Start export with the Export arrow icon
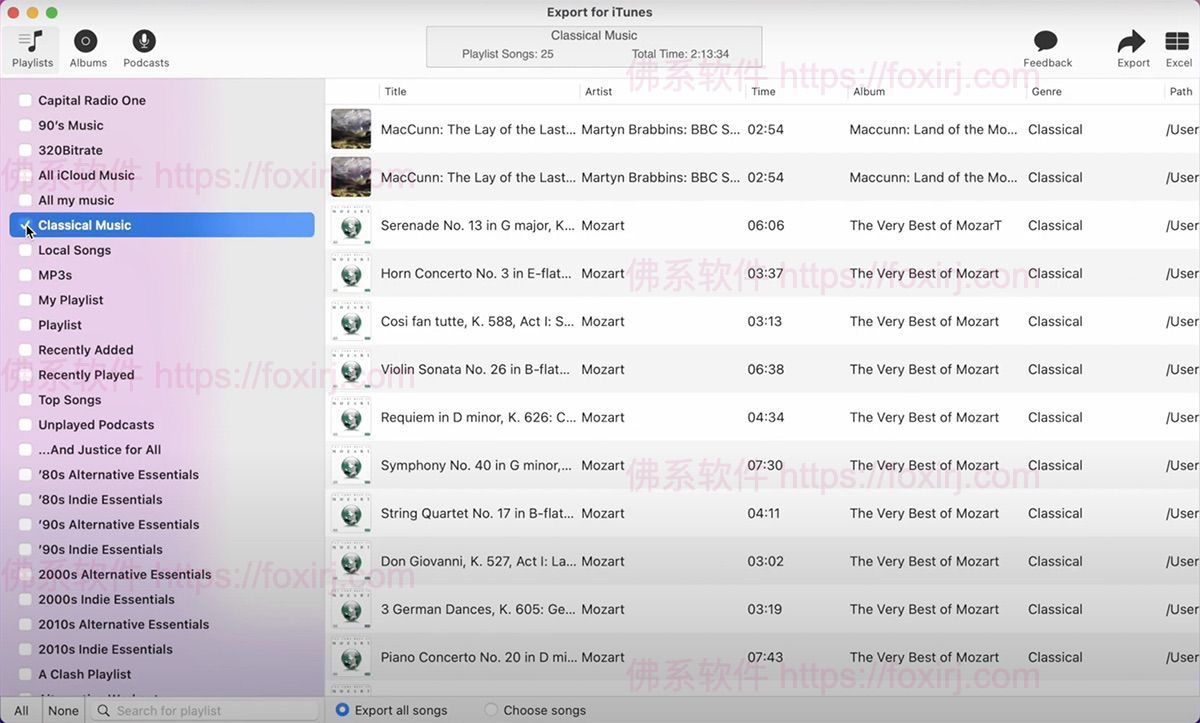The image size is (1200, 723). tap(1131, 43)
